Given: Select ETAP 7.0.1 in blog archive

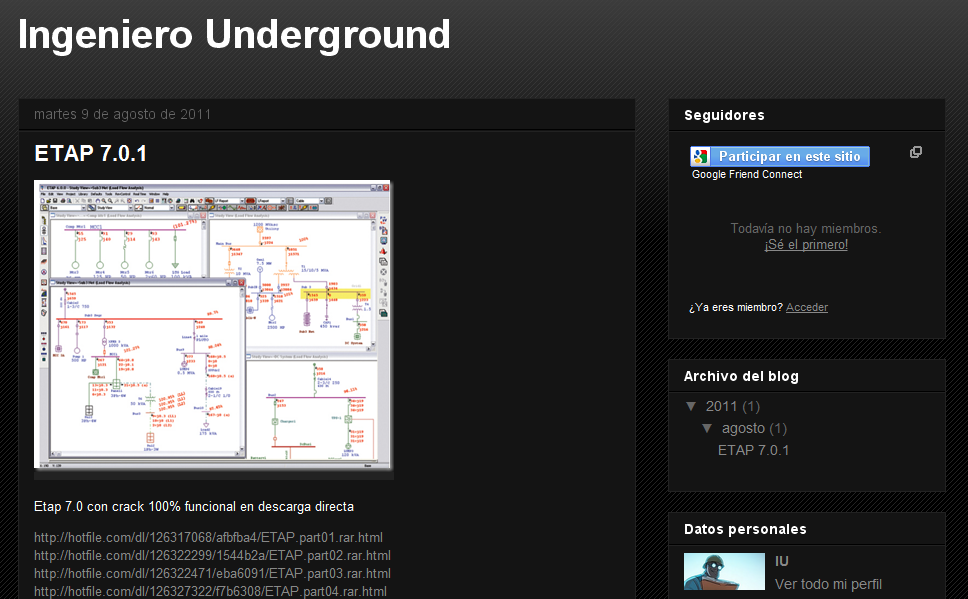Looking at the screenshot, I should click(753, 450).
